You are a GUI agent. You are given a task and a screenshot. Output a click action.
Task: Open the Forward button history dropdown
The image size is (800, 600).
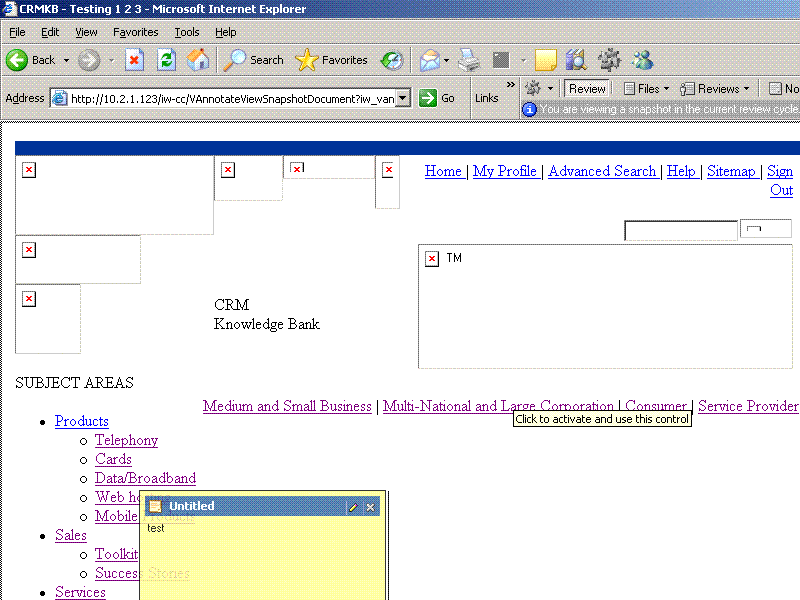[x=111, y=60]
